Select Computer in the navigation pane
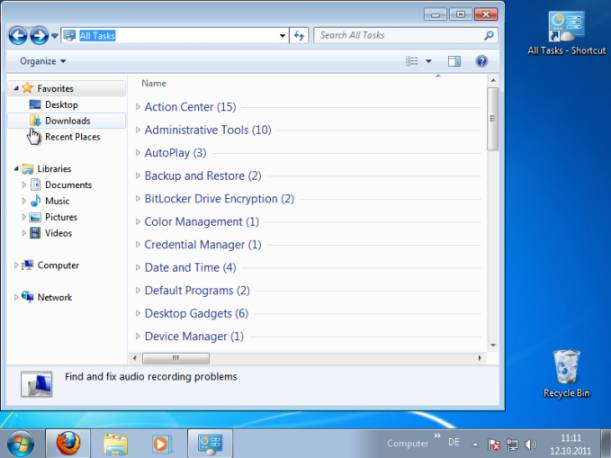 pyautogui.click(x=58, y=265)
